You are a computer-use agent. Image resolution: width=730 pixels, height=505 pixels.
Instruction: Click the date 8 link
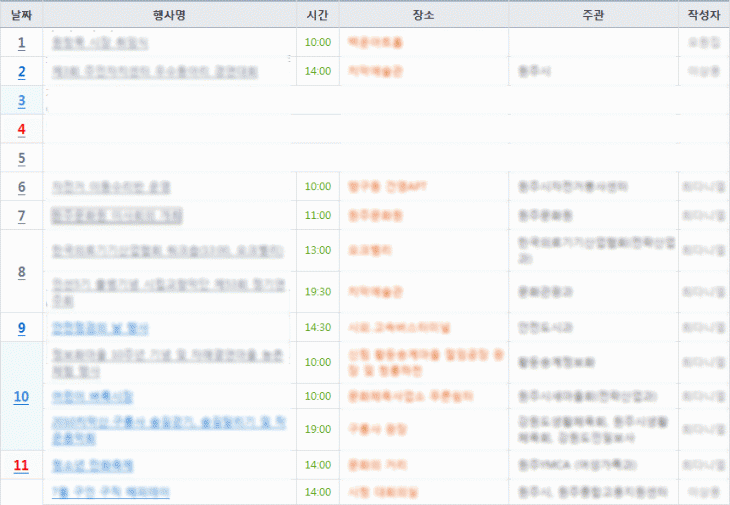coord(21,272)
